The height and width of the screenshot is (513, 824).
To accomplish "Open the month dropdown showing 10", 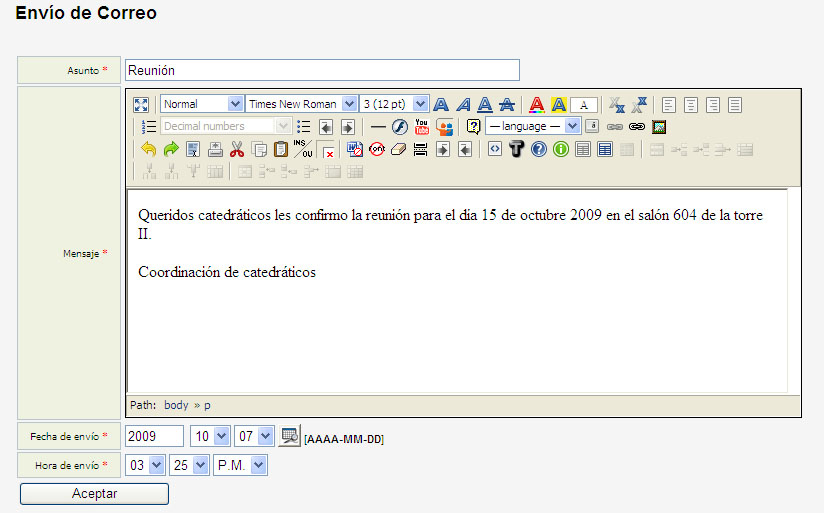I will coord(209,436).
